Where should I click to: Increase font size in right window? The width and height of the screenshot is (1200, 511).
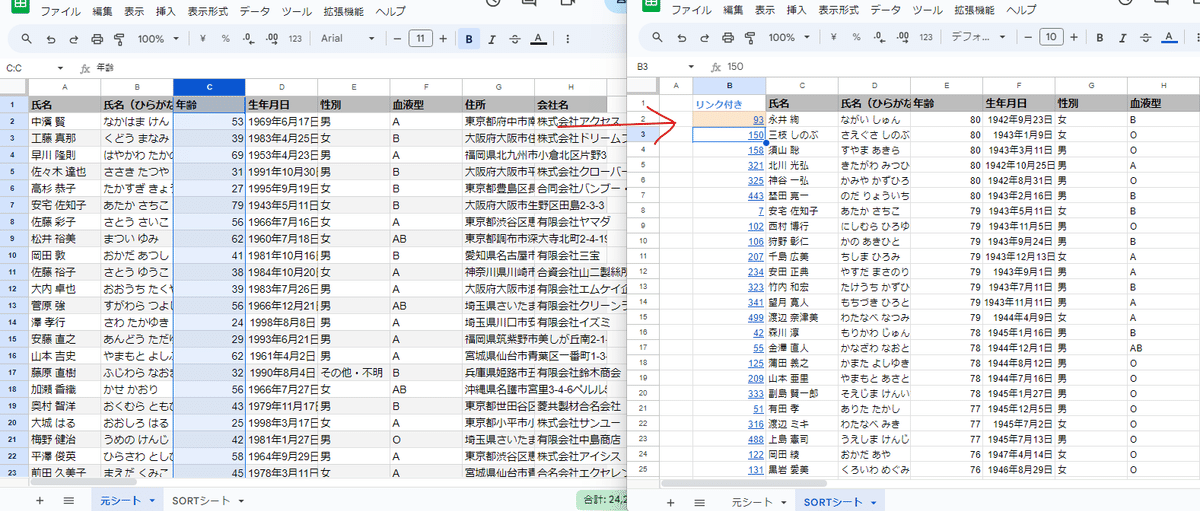[1076, 37]
